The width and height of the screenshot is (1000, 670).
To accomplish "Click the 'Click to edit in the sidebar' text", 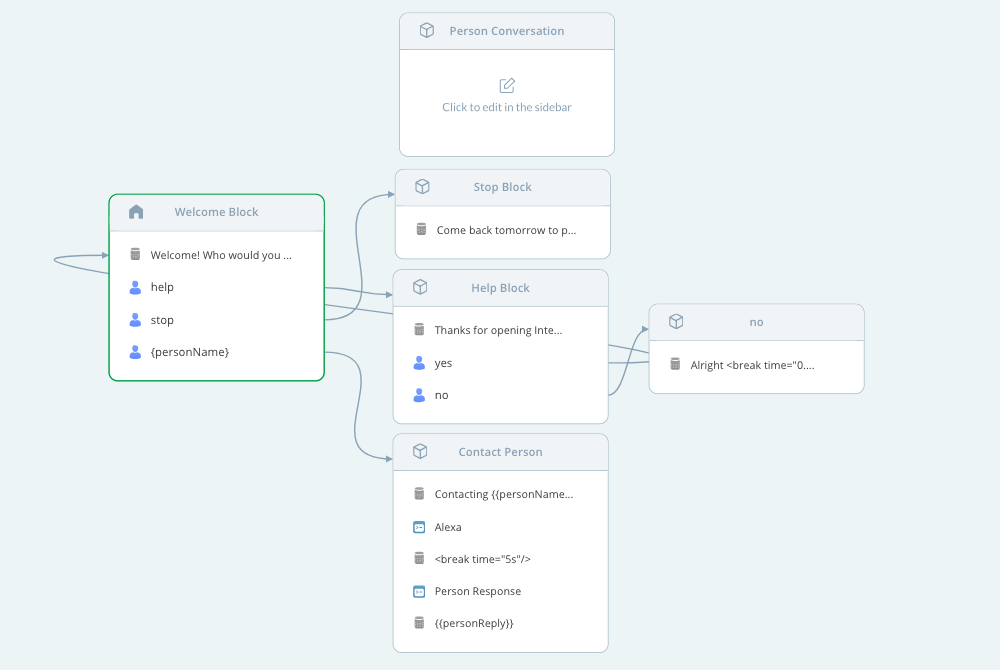I will 507,107.
